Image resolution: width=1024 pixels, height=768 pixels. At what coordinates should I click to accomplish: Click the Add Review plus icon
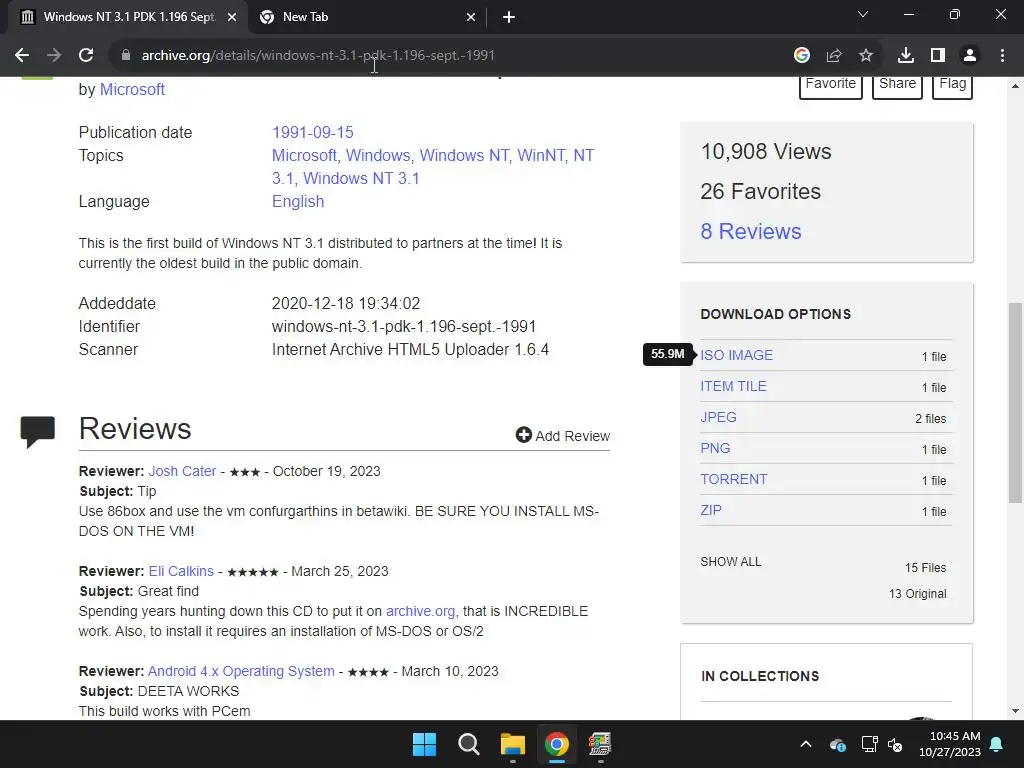pos(524,435)
